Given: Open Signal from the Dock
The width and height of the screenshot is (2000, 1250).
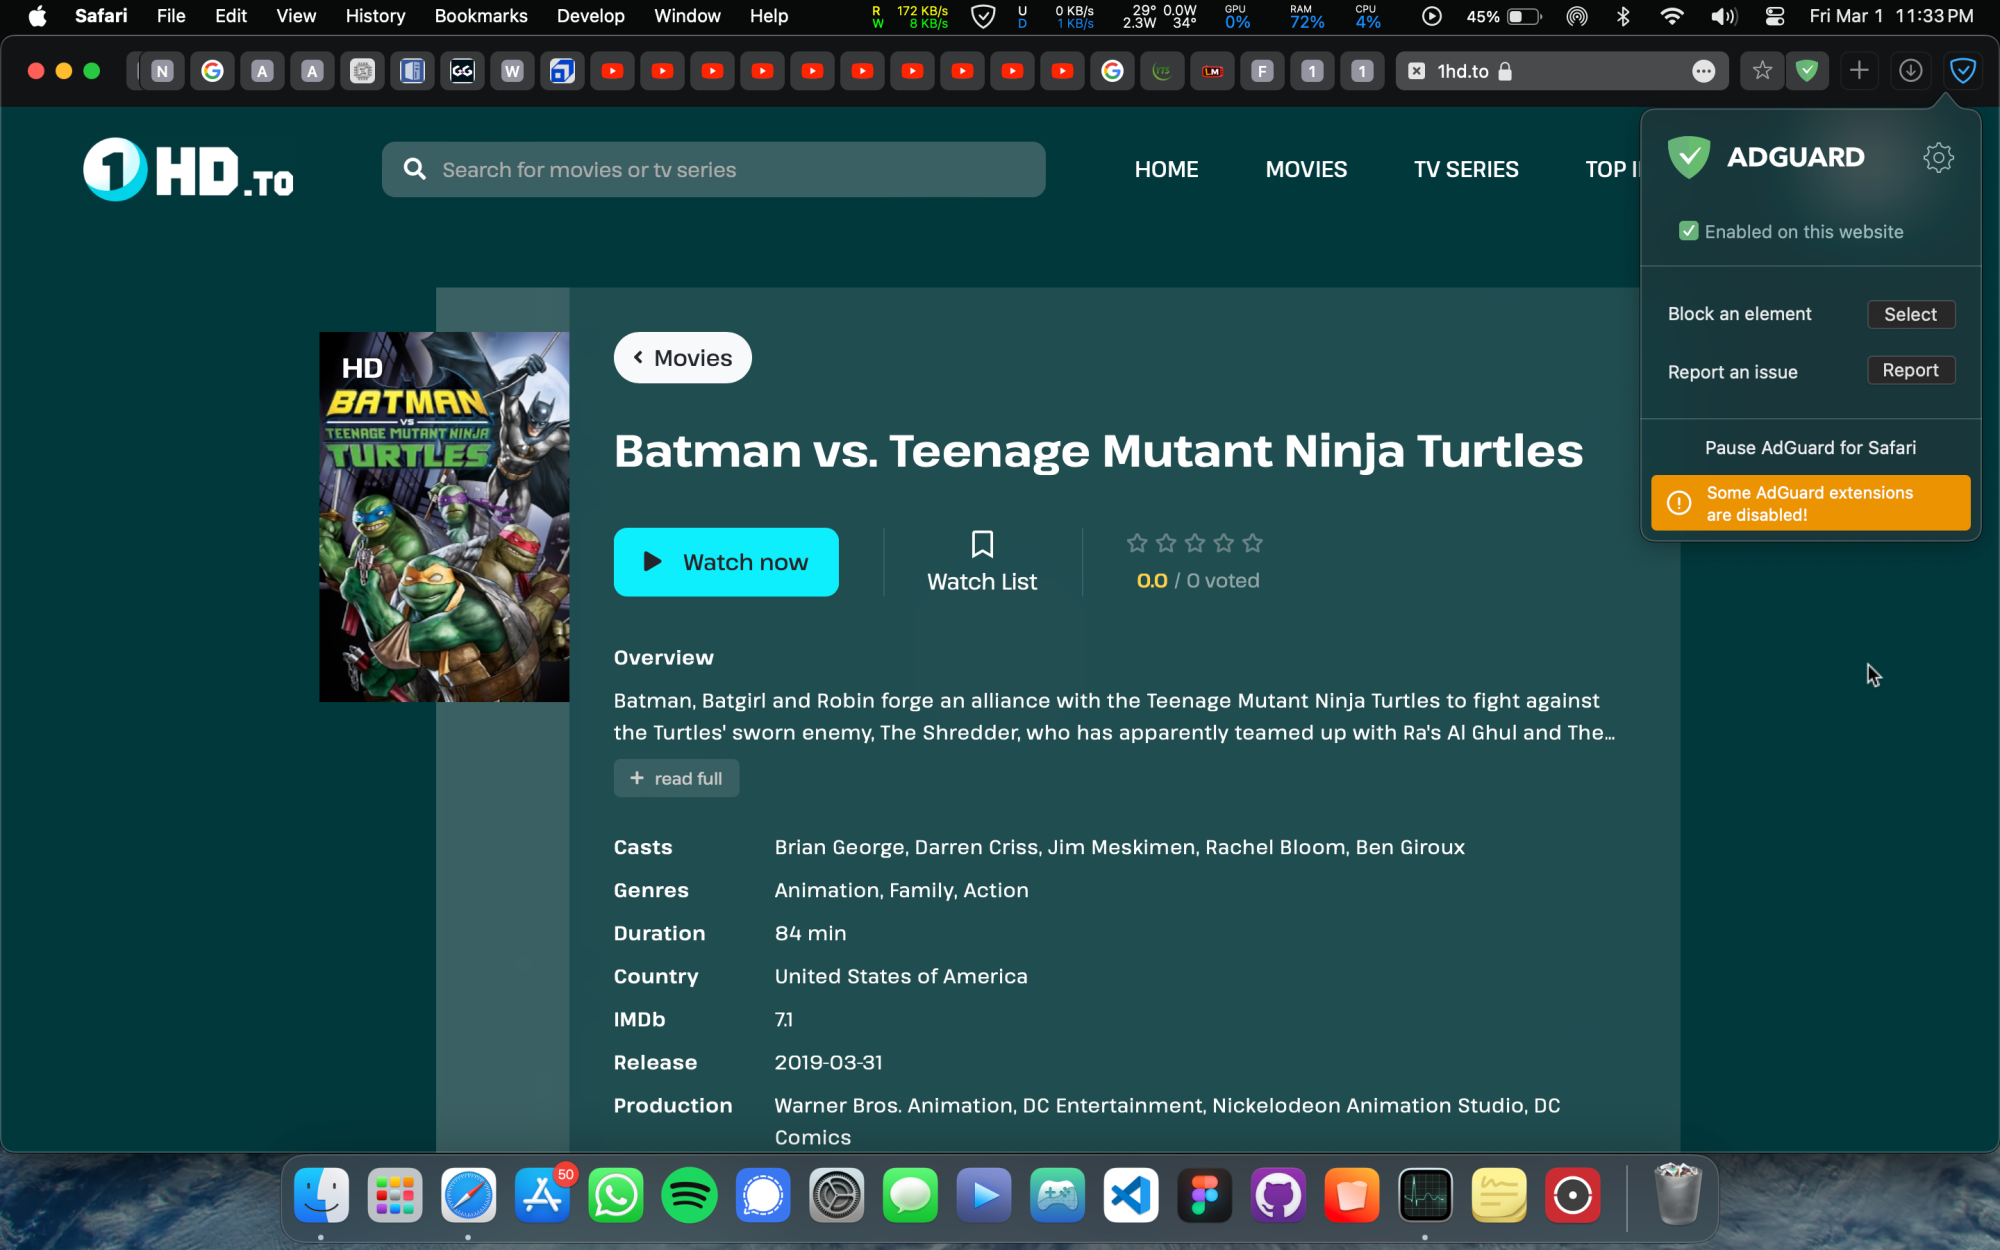Looking at the screenshot, I should pyautogui.click(x=763, y=1195).
